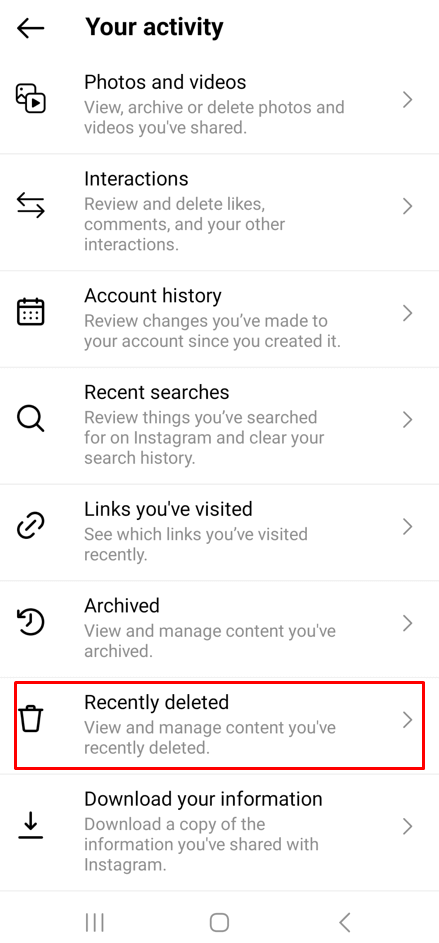Expand Account history using right chevron
Image resolution: width=439 pixels, height=943 pixels.
point(408,313)
